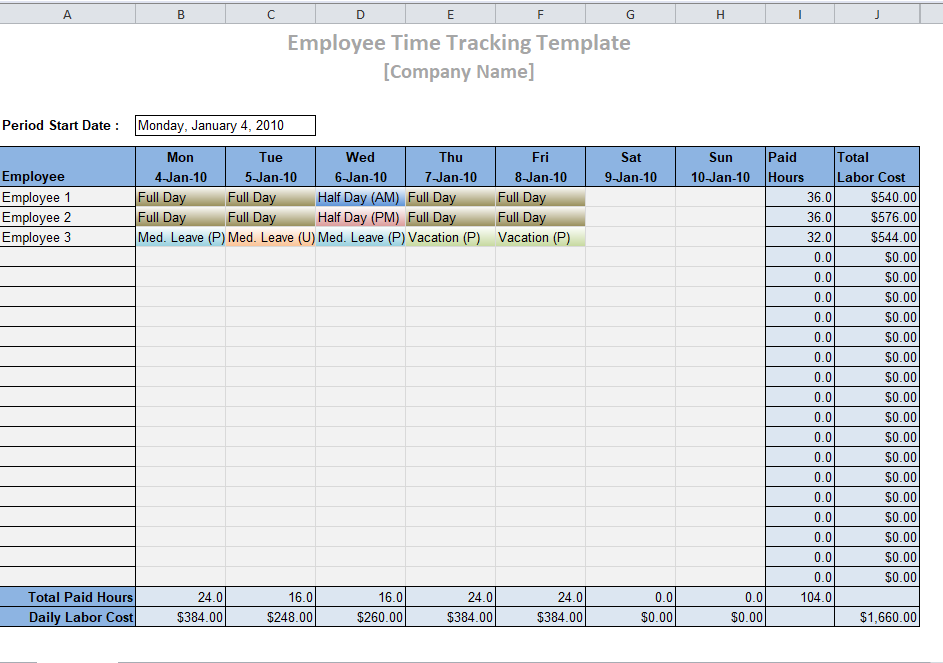The height and width of the screenshot is (663, 943).
Task: Select the 104.0 total paid hours cell
Action: point(800,598)
